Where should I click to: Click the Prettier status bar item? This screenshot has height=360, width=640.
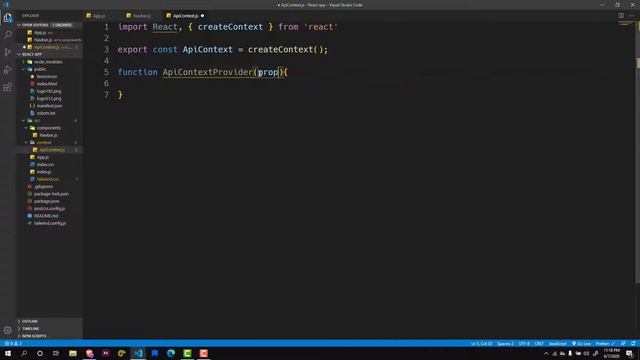point(605,344)
